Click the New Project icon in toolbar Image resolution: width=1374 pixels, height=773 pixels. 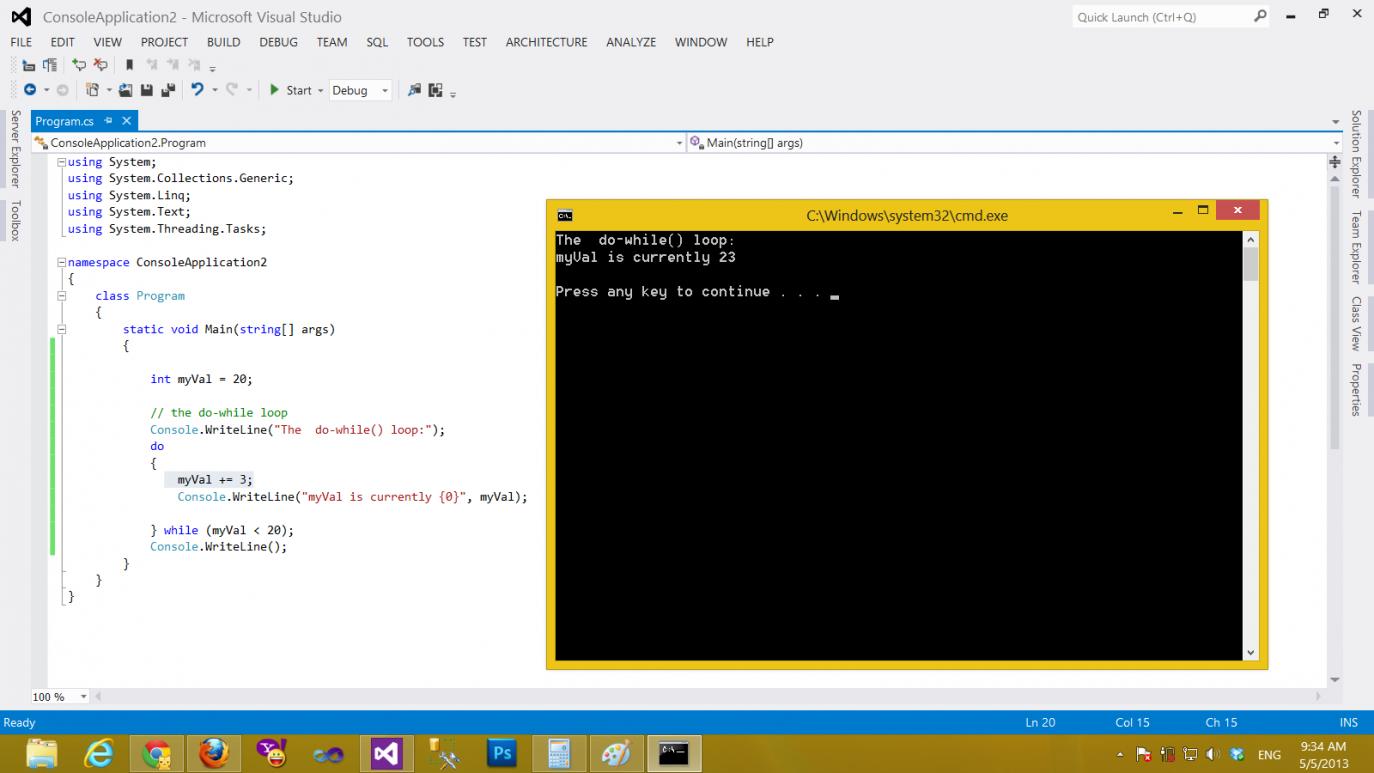(x=93, y=90)
